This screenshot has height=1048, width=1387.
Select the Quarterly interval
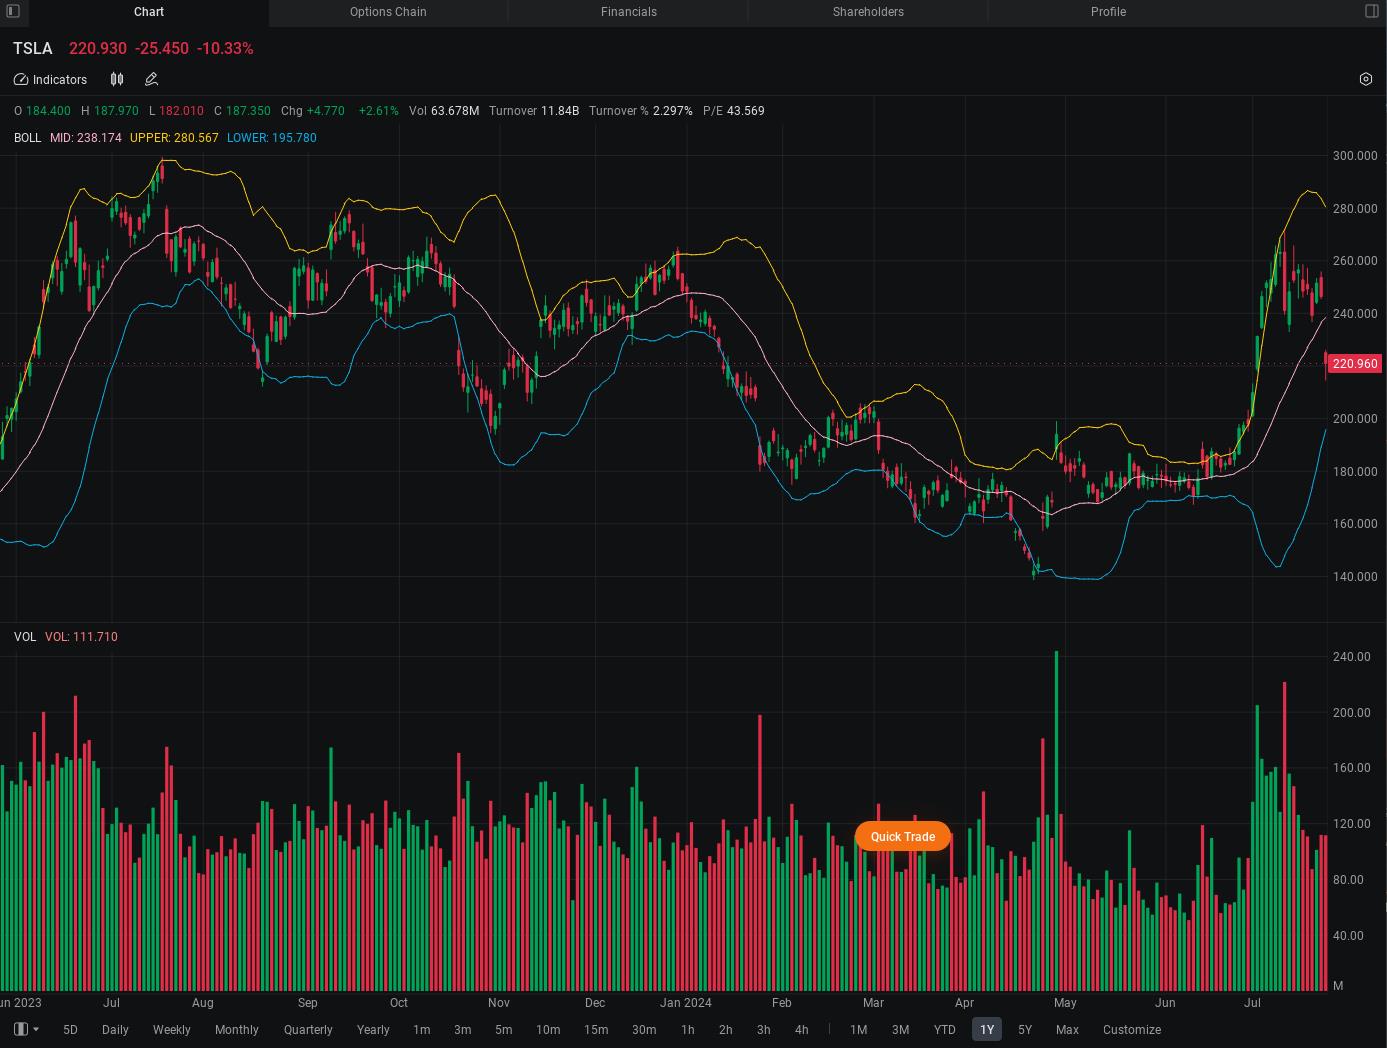click(308, 1029)
